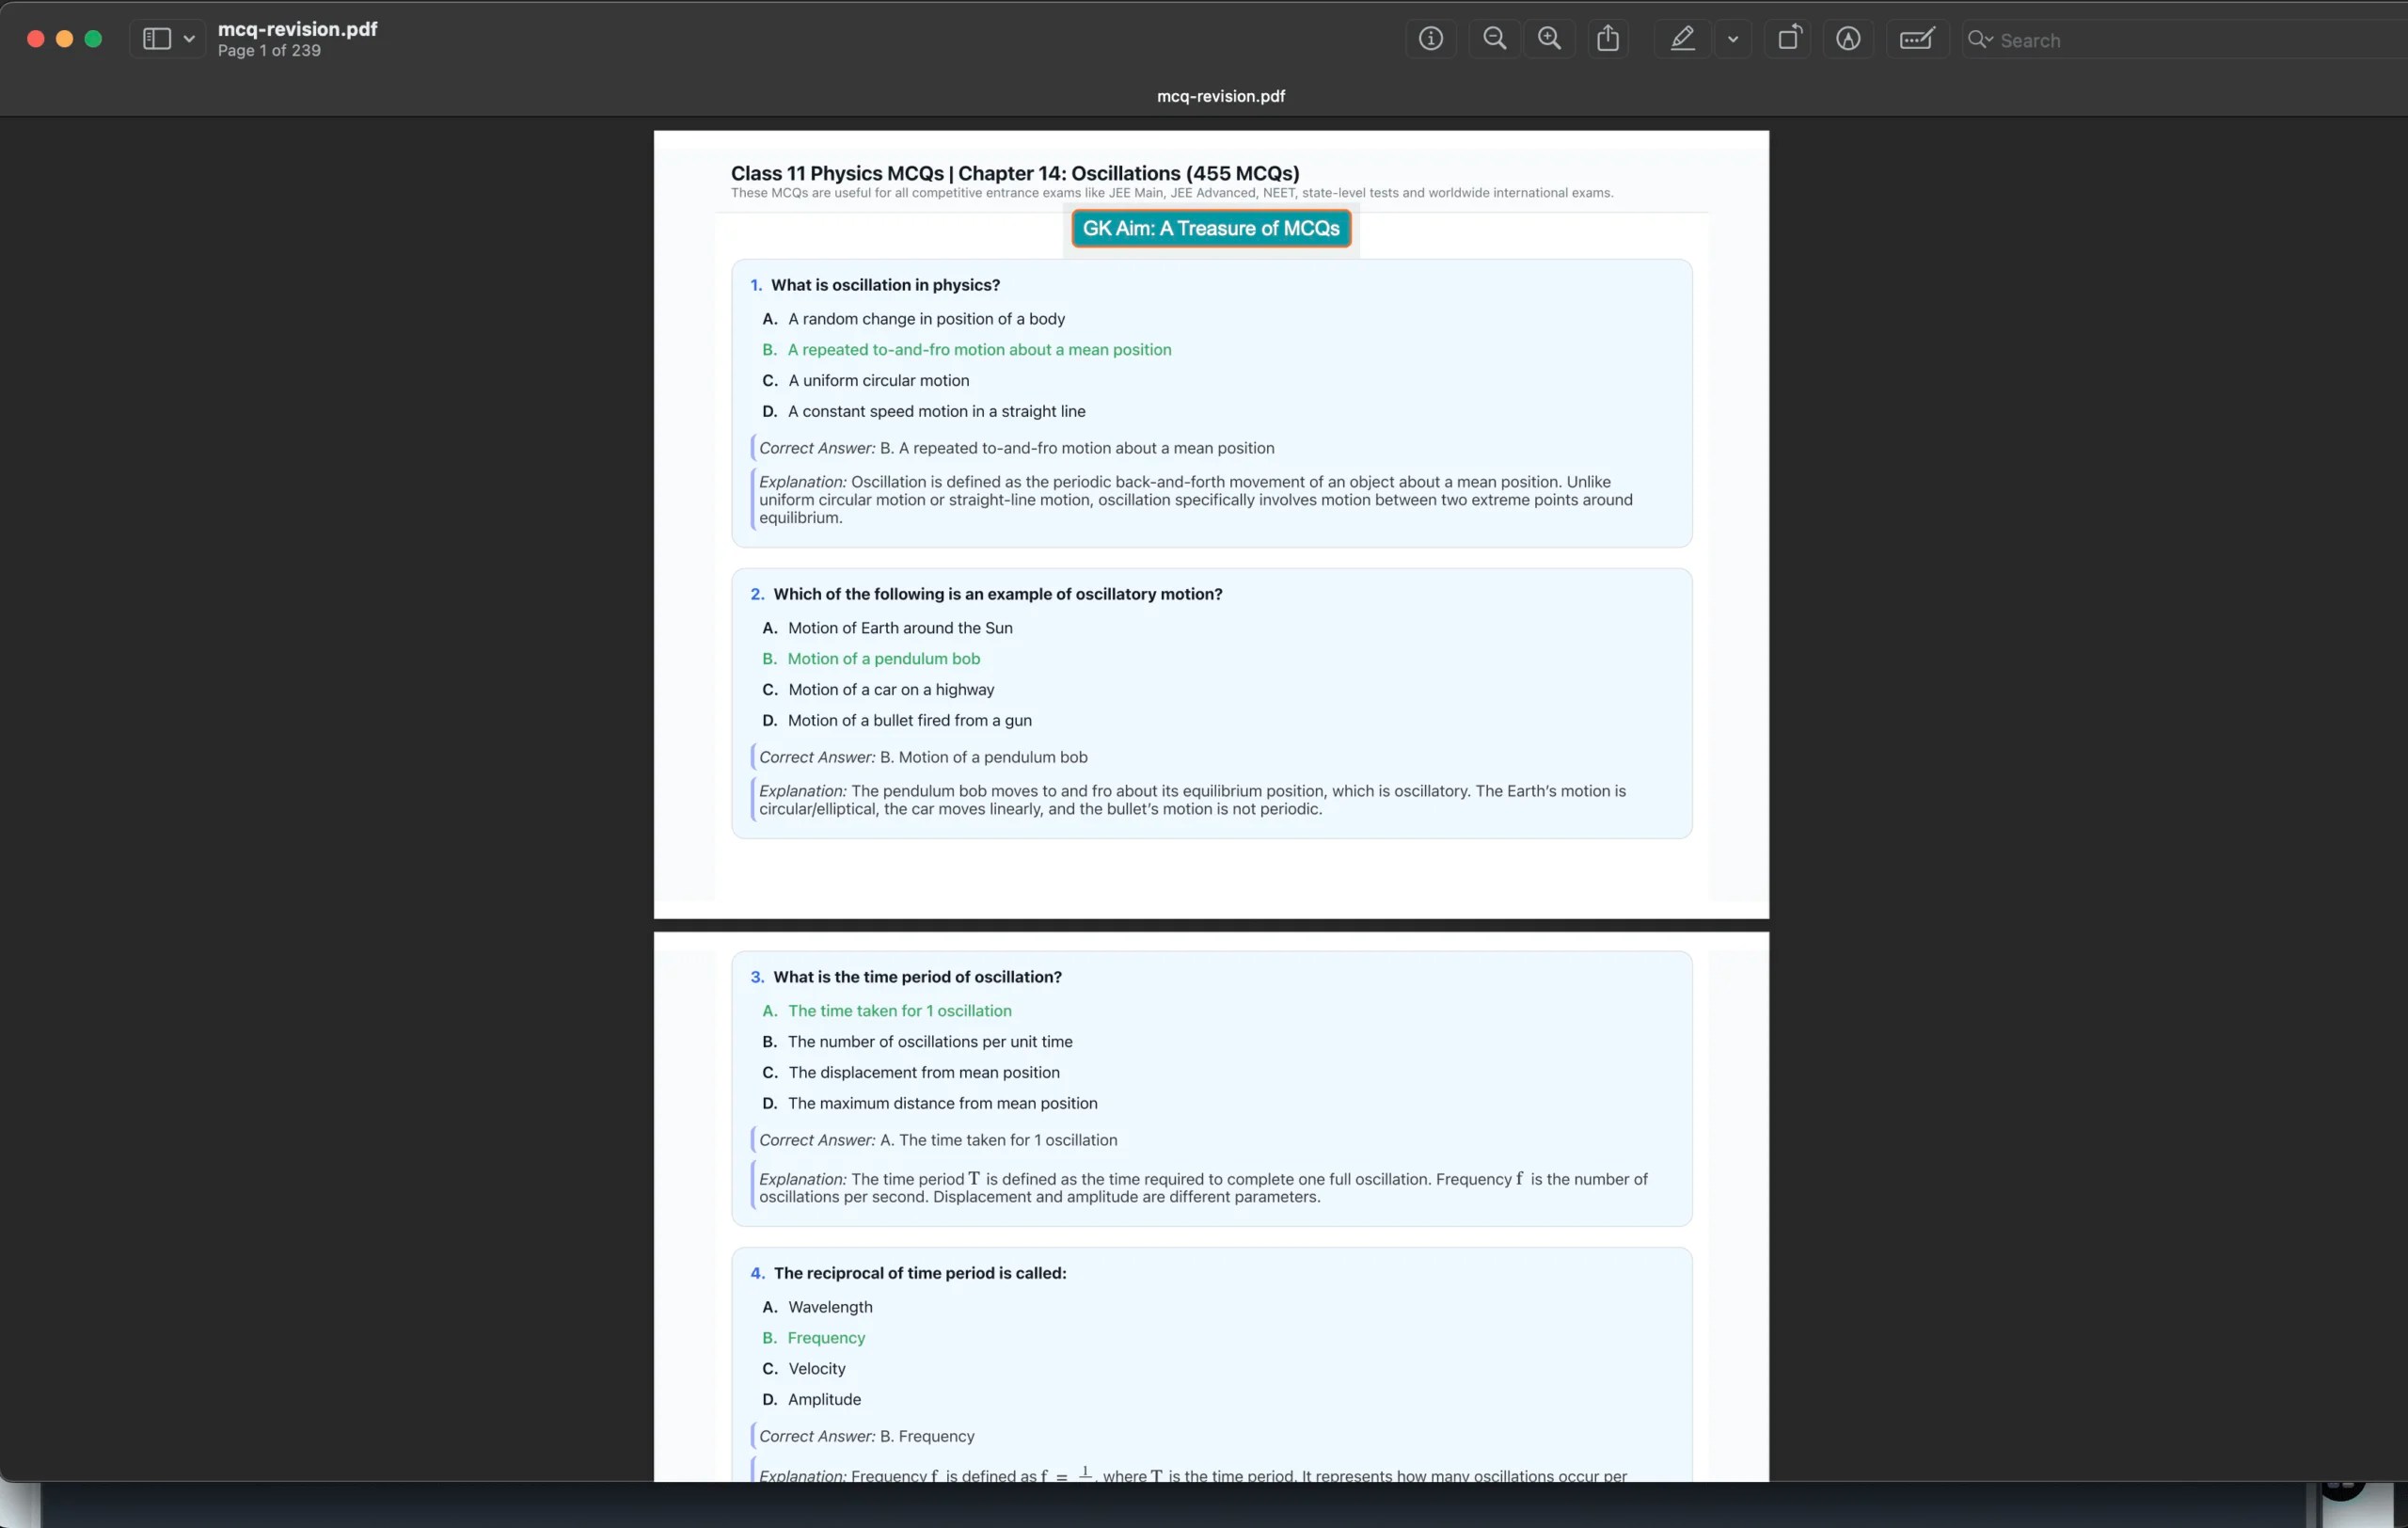The width and height of the screenshot is (2408, 1528).
Task: Activate the Highlight pen tool
Action: (1682, 39)
